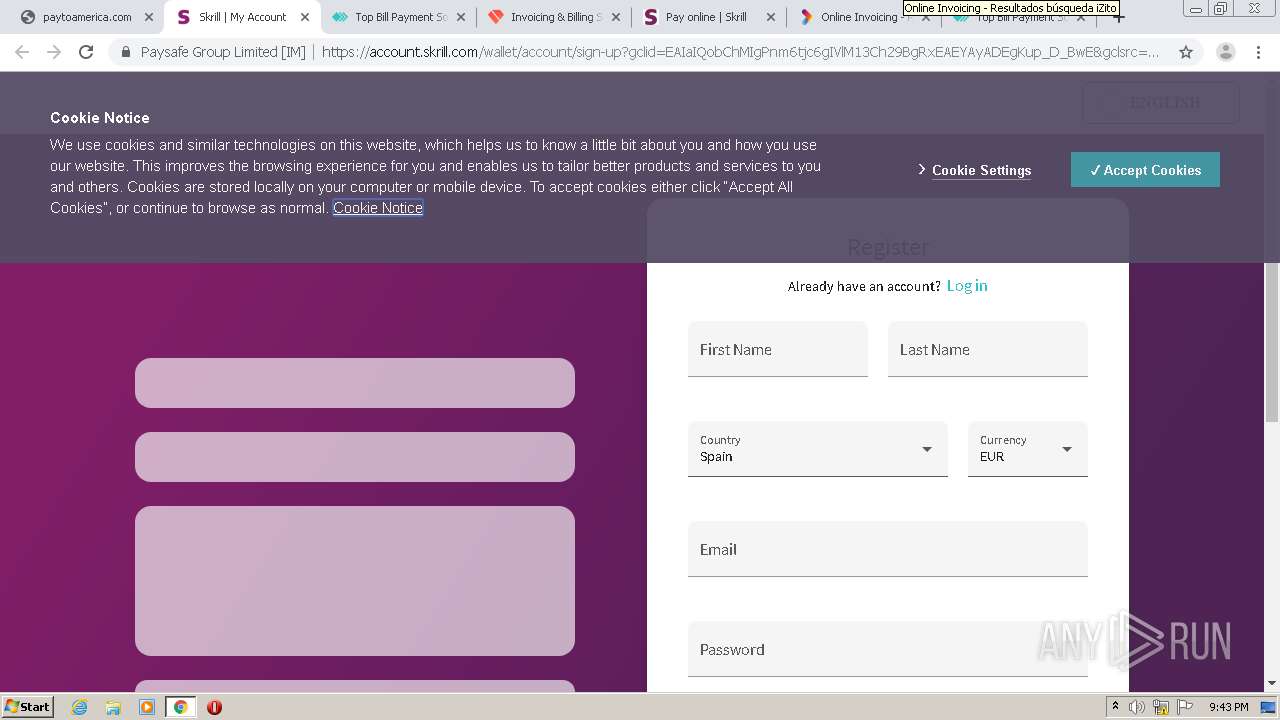
Task: Open the file explorer folder icon
Action: click(x=113, y=707)
